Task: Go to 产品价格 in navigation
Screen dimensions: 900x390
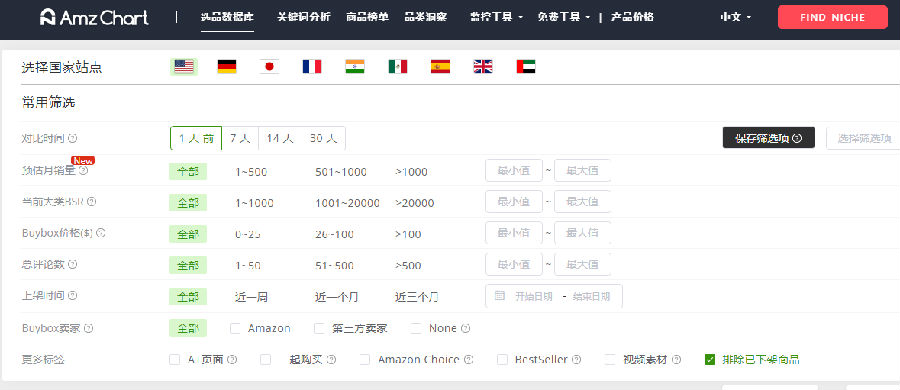Action: pyautogui.click(x=632, y=17)
